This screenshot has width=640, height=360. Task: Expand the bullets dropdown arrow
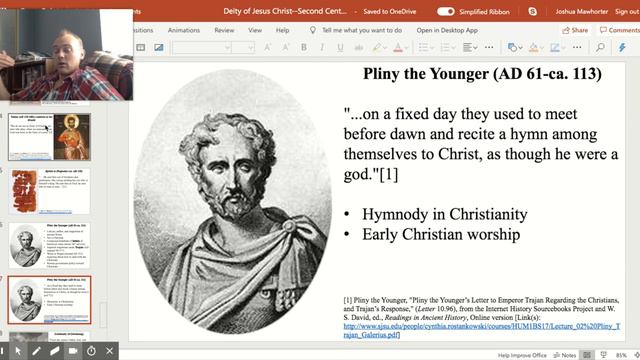tap(431, 48)
